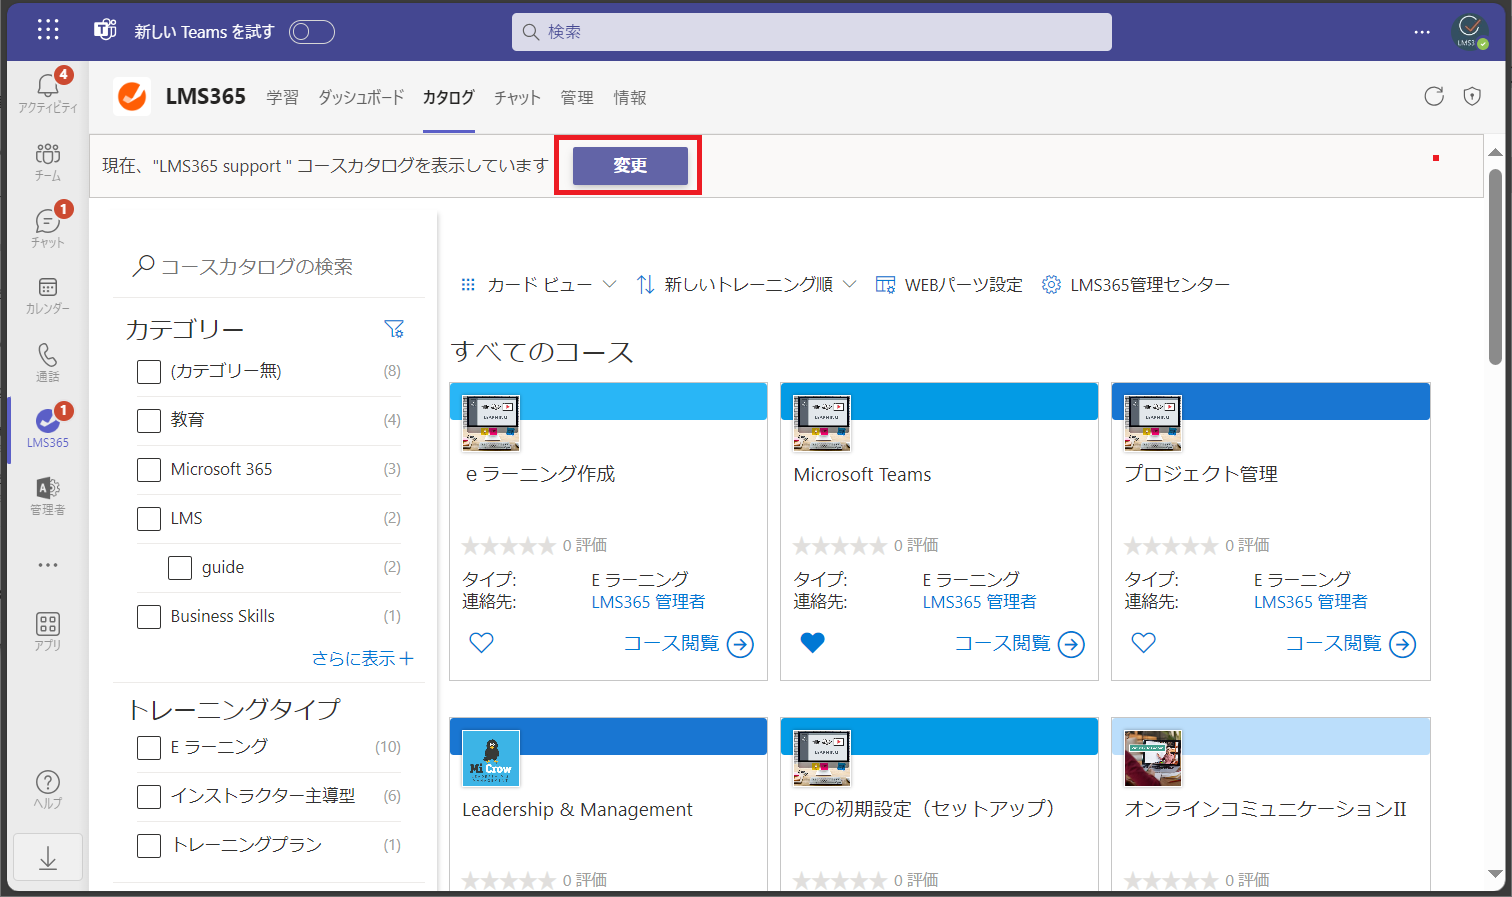Switch to the 情報 tab
The image size is (1512, 897).
point(630,97)
